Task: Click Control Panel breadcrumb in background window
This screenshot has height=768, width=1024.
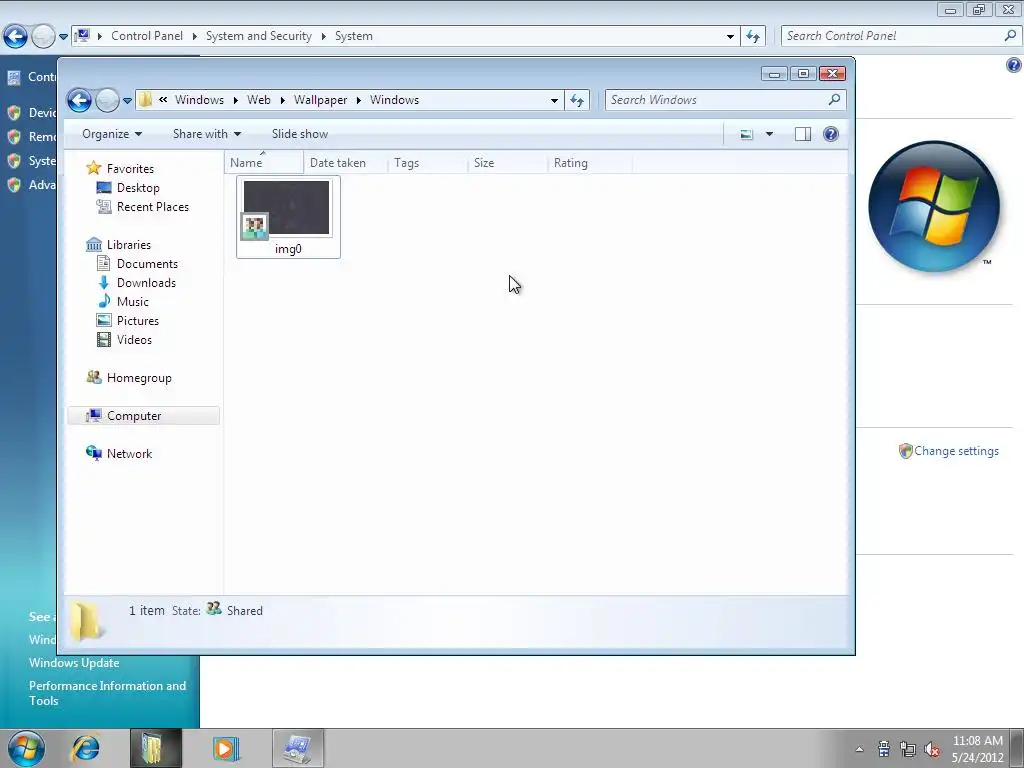Action: (x=147, y=36)
